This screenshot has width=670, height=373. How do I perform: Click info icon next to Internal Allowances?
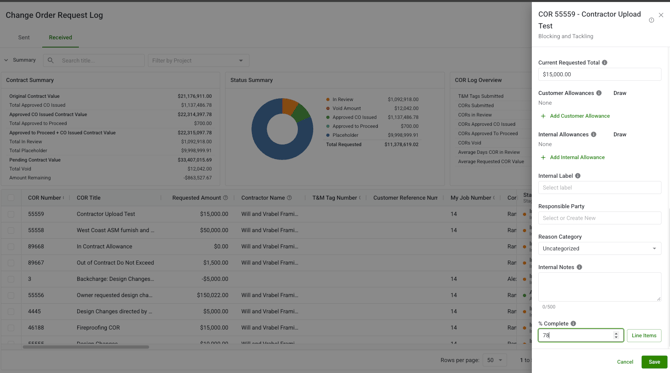click(x=594, y=134)
